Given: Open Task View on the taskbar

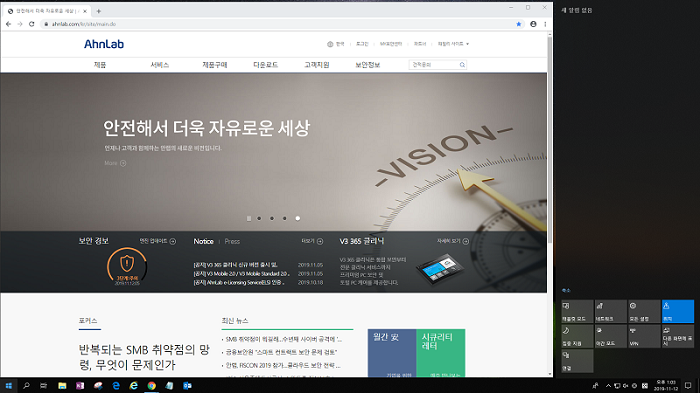Looking at the screenshot, I should pyautogui.click(x=43, y=385).
